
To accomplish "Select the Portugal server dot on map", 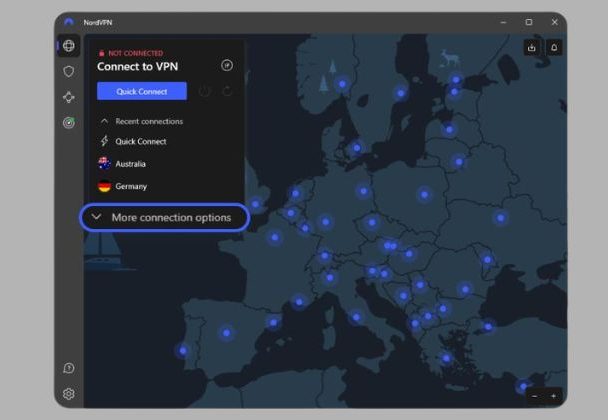I will click(x=183, y=351).
